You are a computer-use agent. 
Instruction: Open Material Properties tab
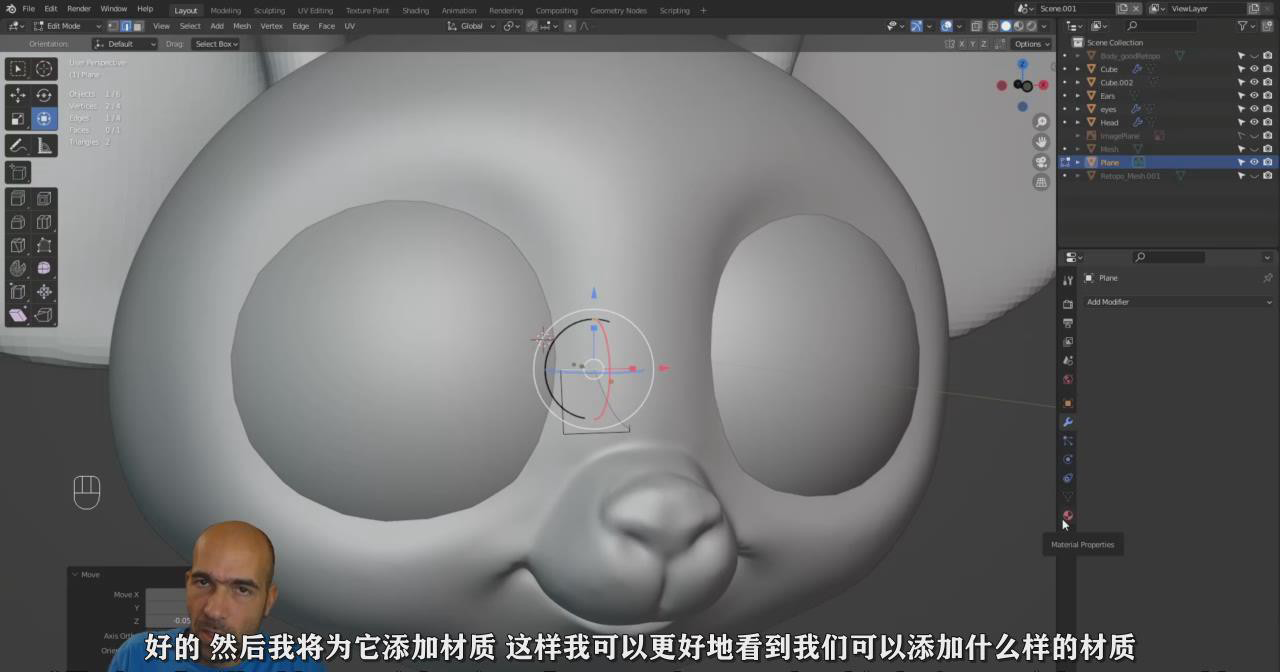[x=1068, y=516]
